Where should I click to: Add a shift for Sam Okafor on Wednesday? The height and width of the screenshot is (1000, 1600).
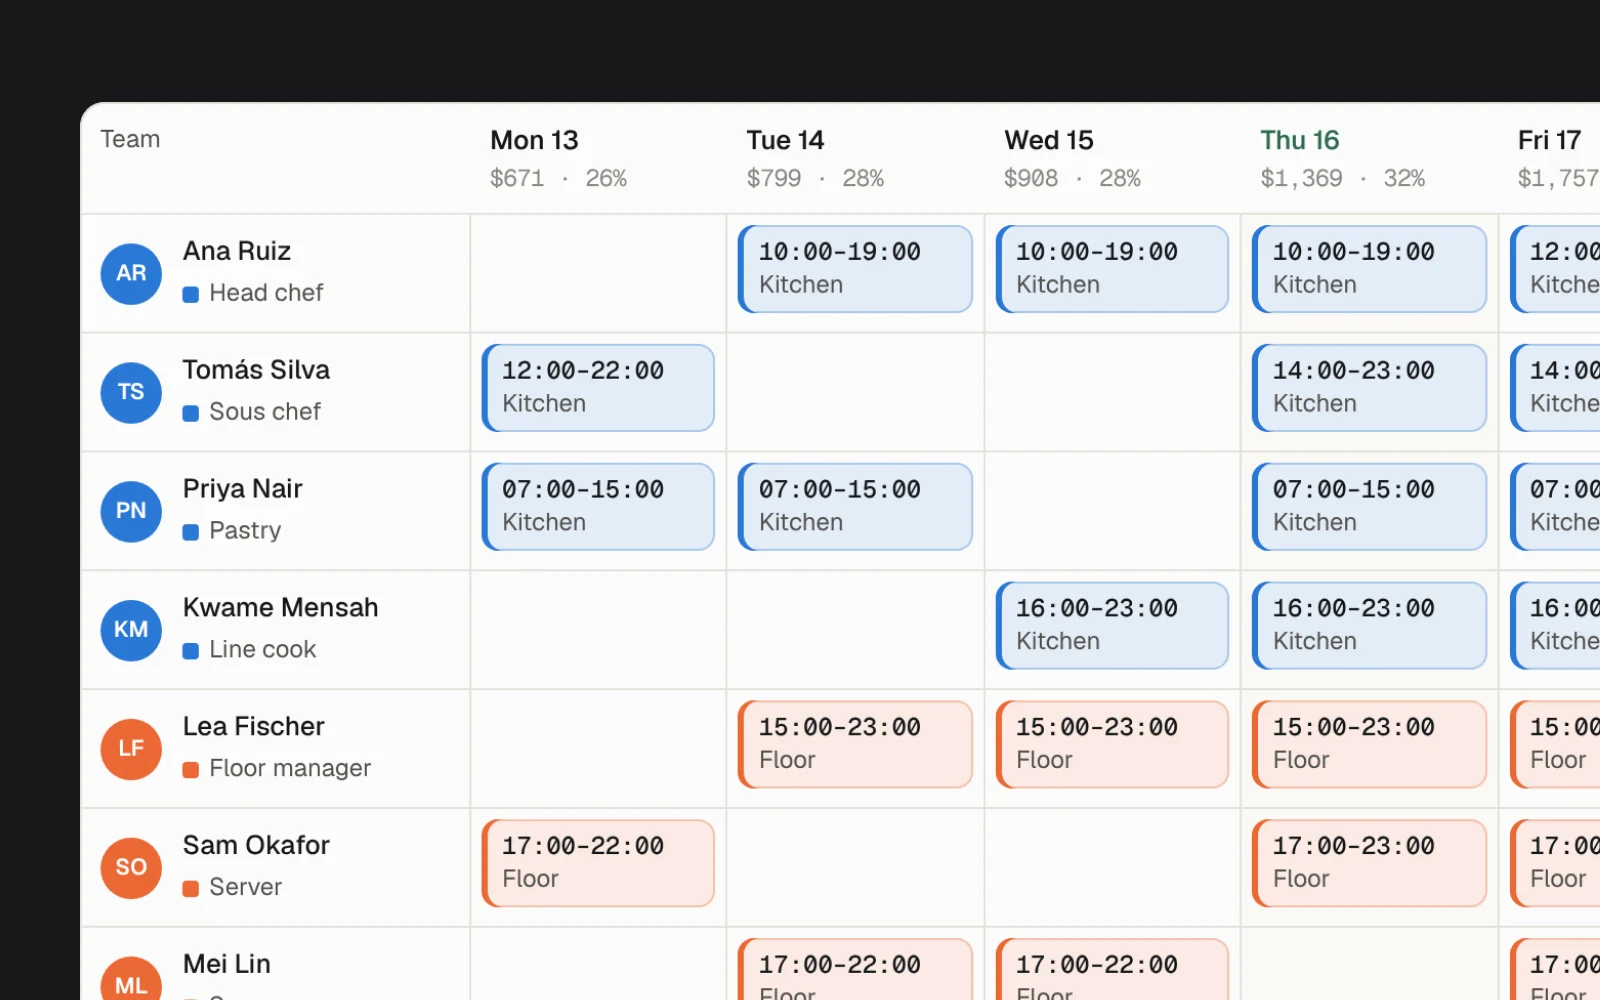(1112, 868)
